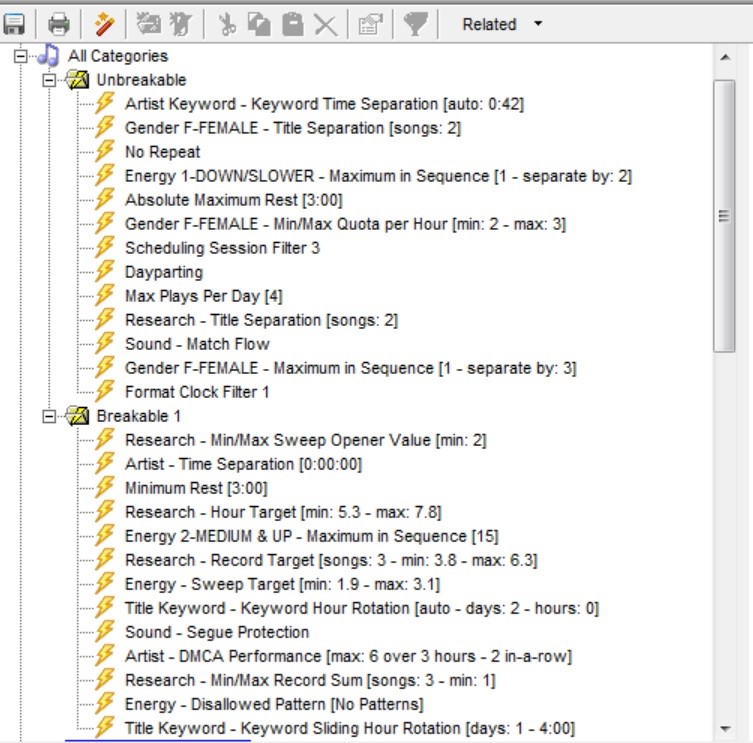Select the Max Plays Per Day rule

point(205,296)
